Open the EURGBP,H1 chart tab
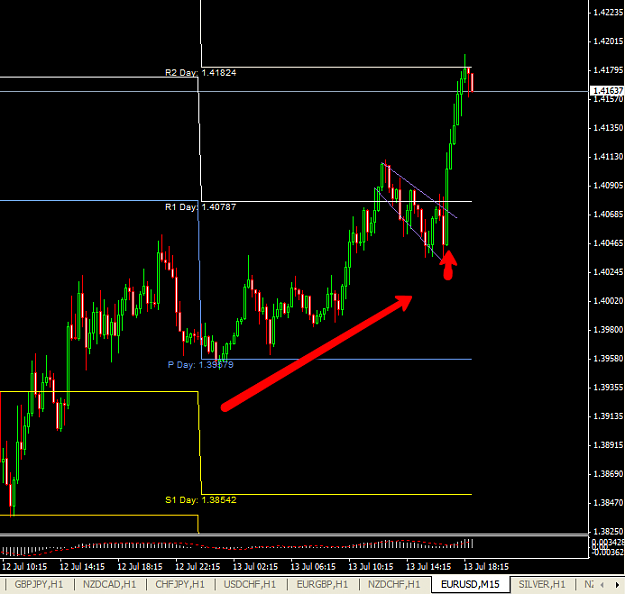The height and width of the screenshot is (594, 625). tap(322, 584)
